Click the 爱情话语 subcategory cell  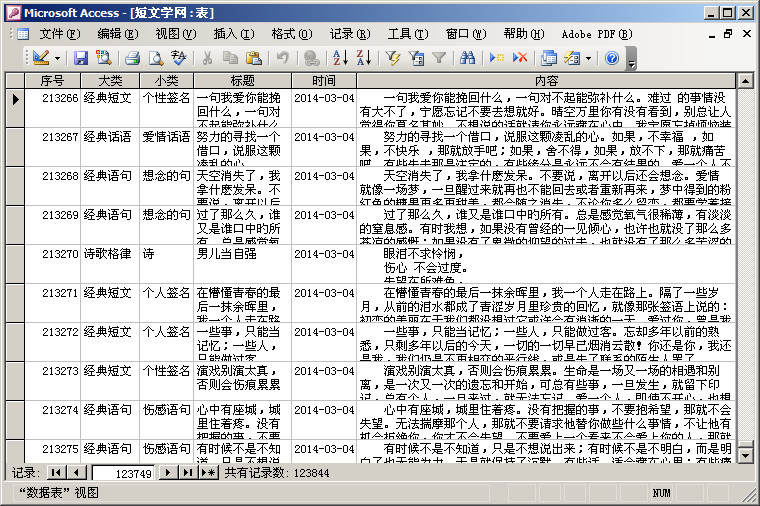[167, 147]
